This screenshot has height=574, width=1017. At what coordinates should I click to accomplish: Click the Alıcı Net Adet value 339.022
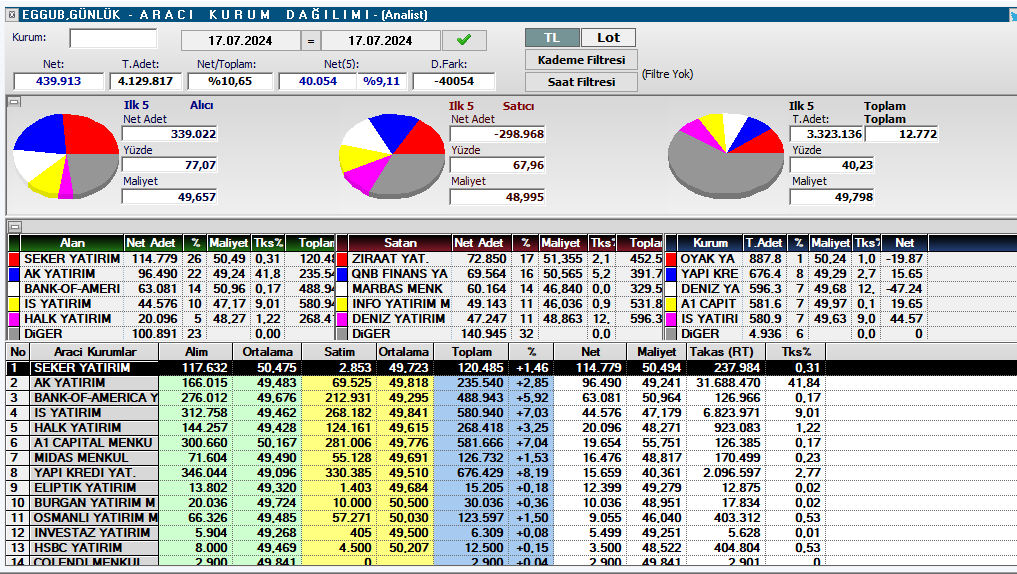pyautogui.click(x=170, y=134)
